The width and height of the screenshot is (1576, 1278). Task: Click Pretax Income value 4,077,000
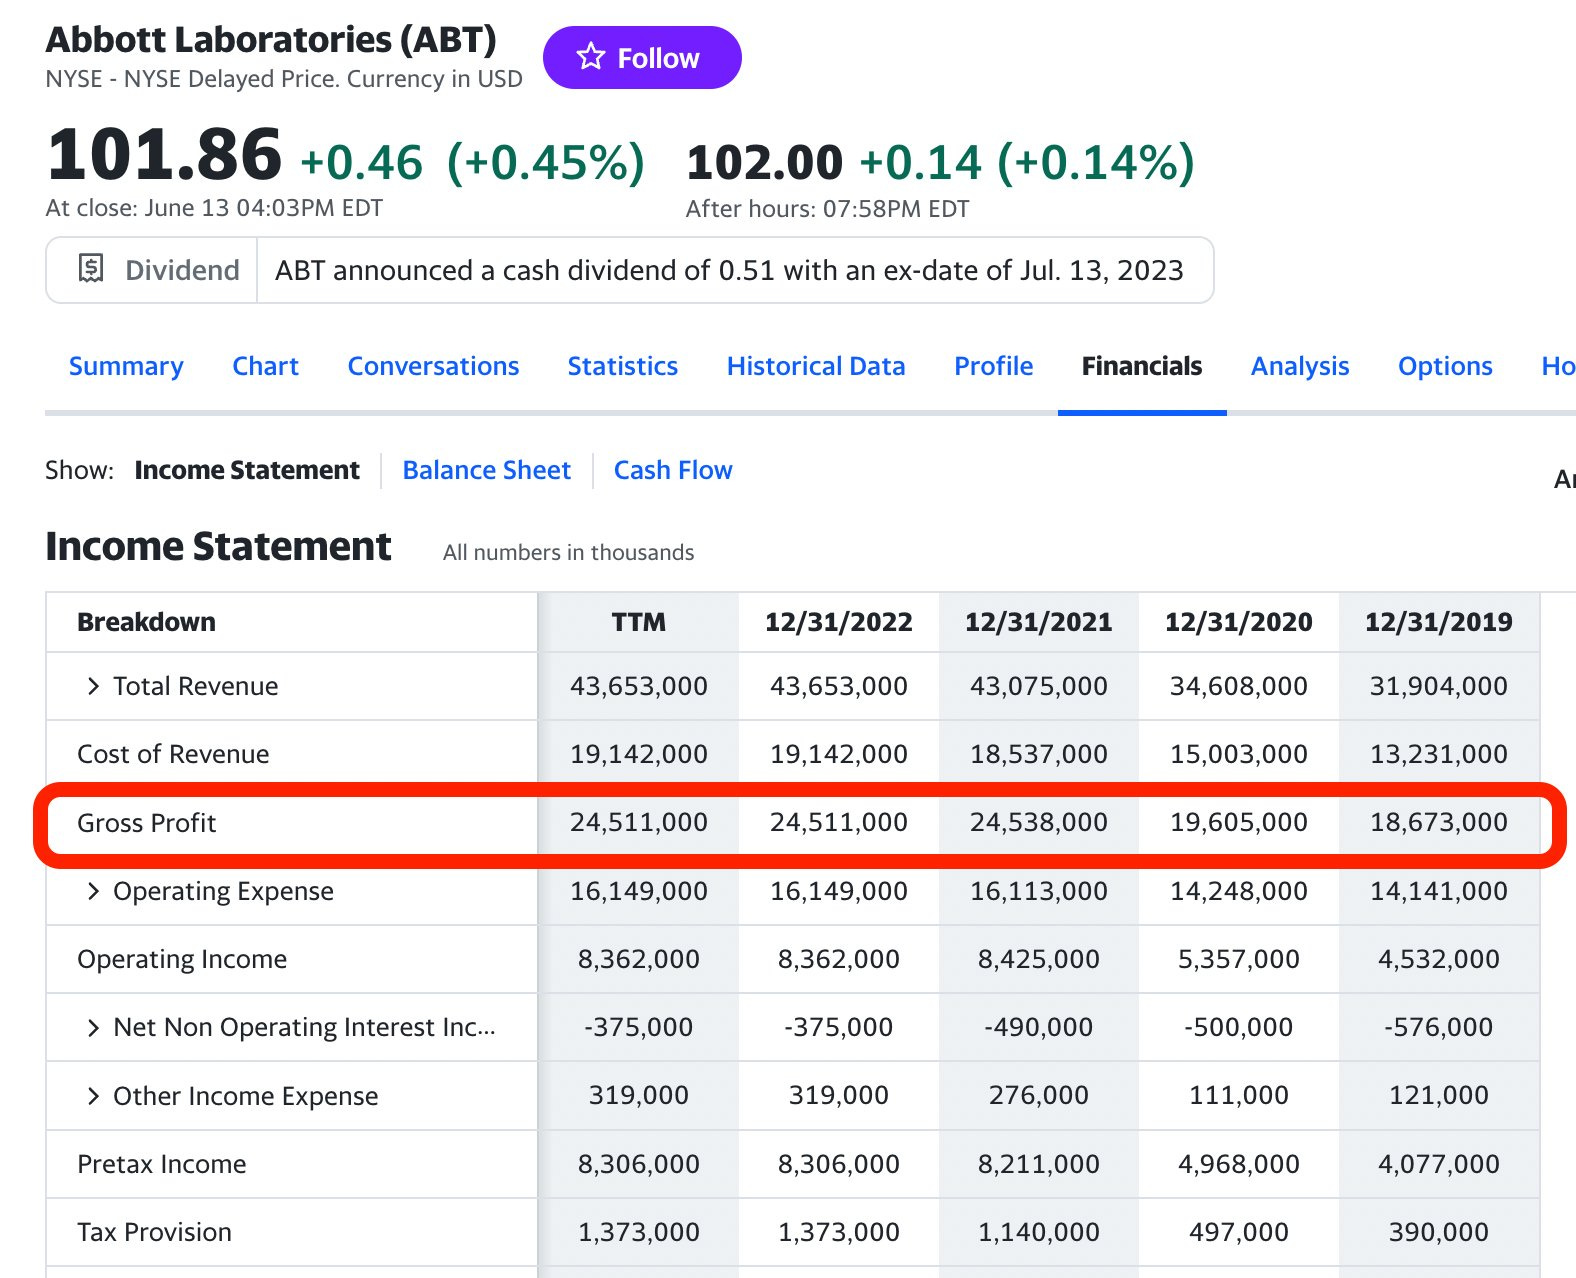click(x=1438, y=1164)
